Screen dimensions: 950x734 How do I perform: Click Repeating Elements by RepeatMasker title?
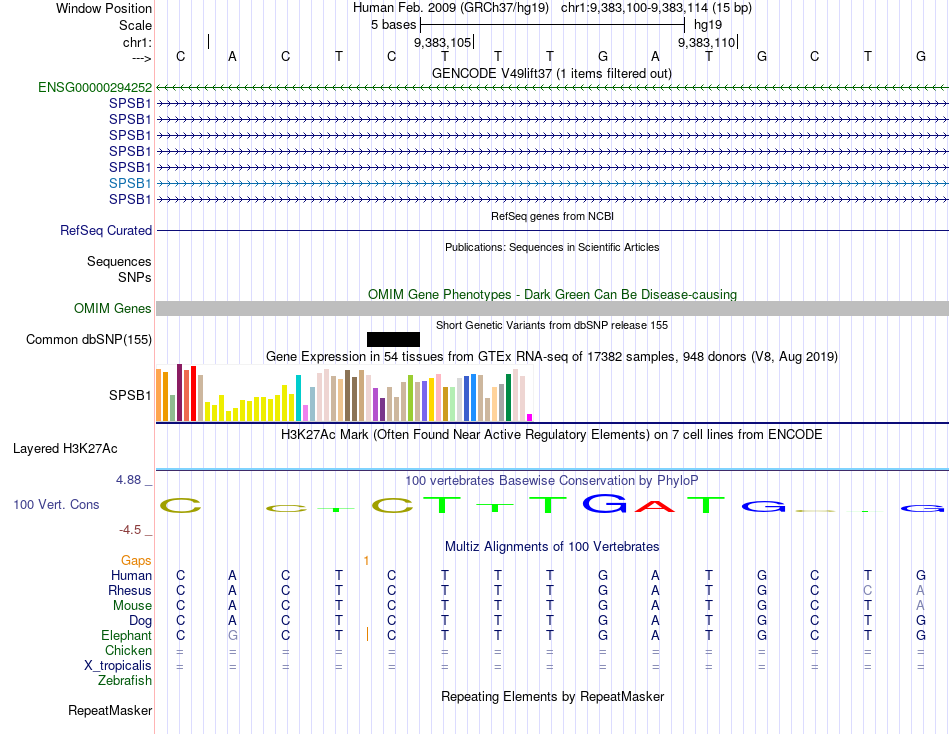[x=552, y=696]
